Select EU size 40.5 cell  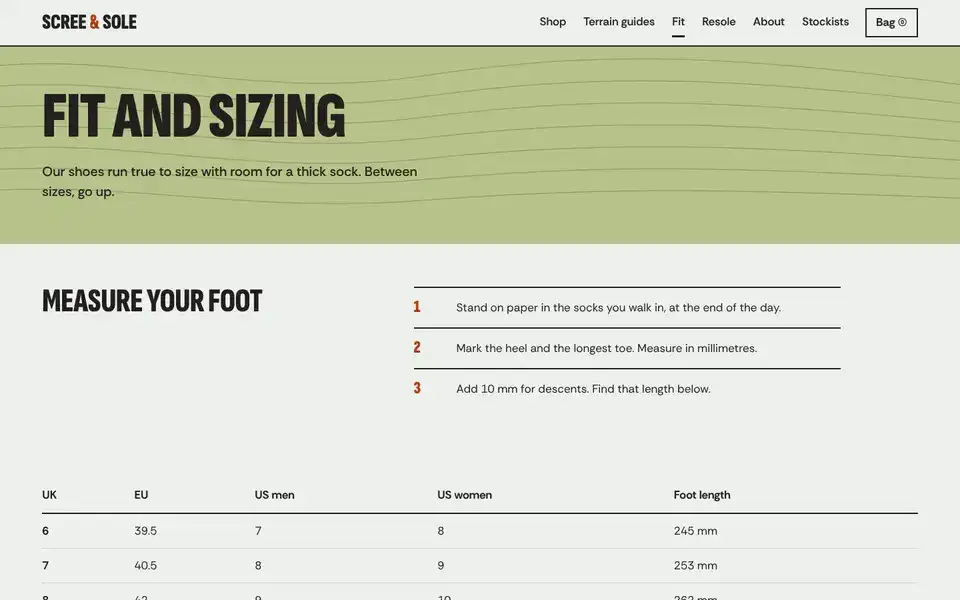pos(145,566)
